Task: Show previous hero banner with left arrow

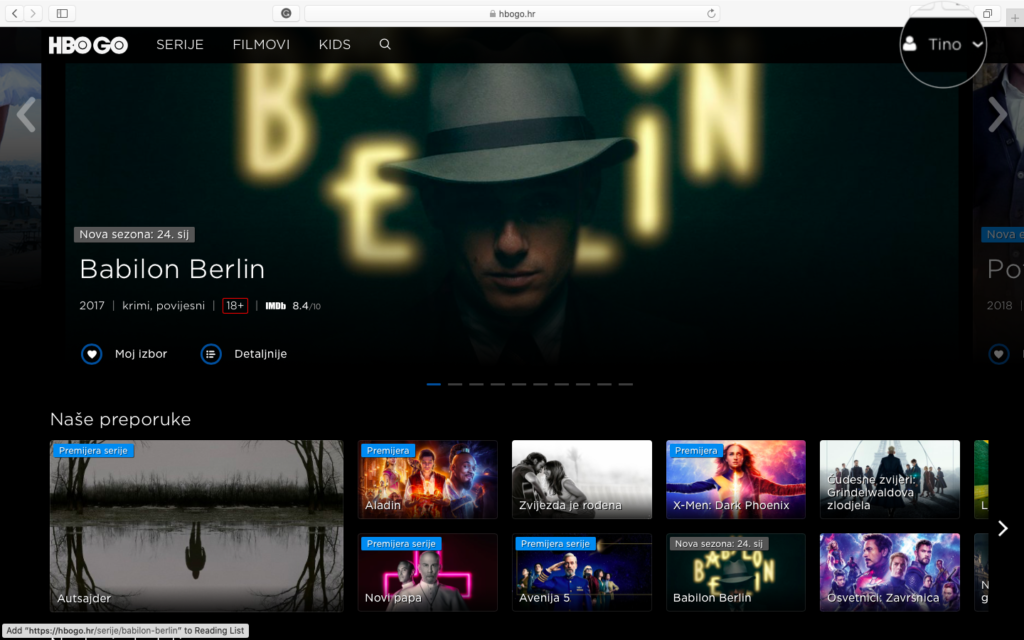Action: (x=26, y=115)
